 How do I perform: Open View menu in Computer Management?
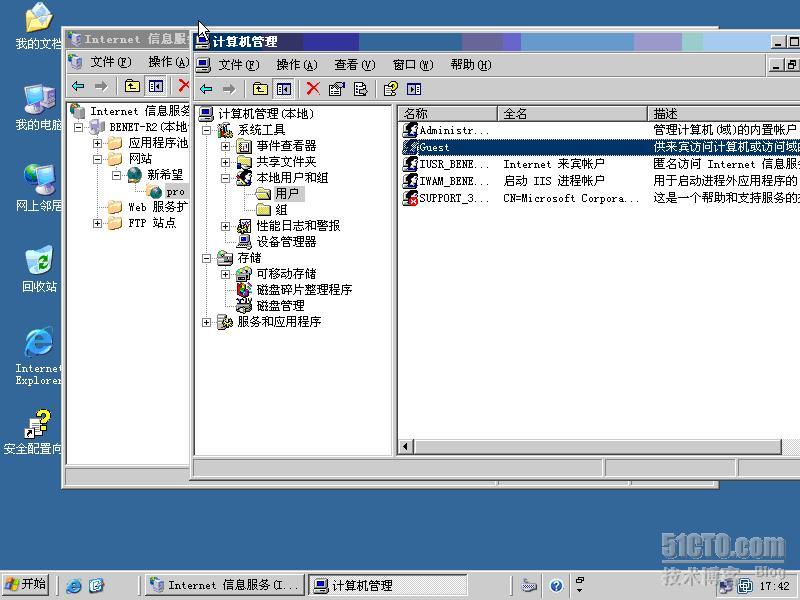(x=355, y=65)
